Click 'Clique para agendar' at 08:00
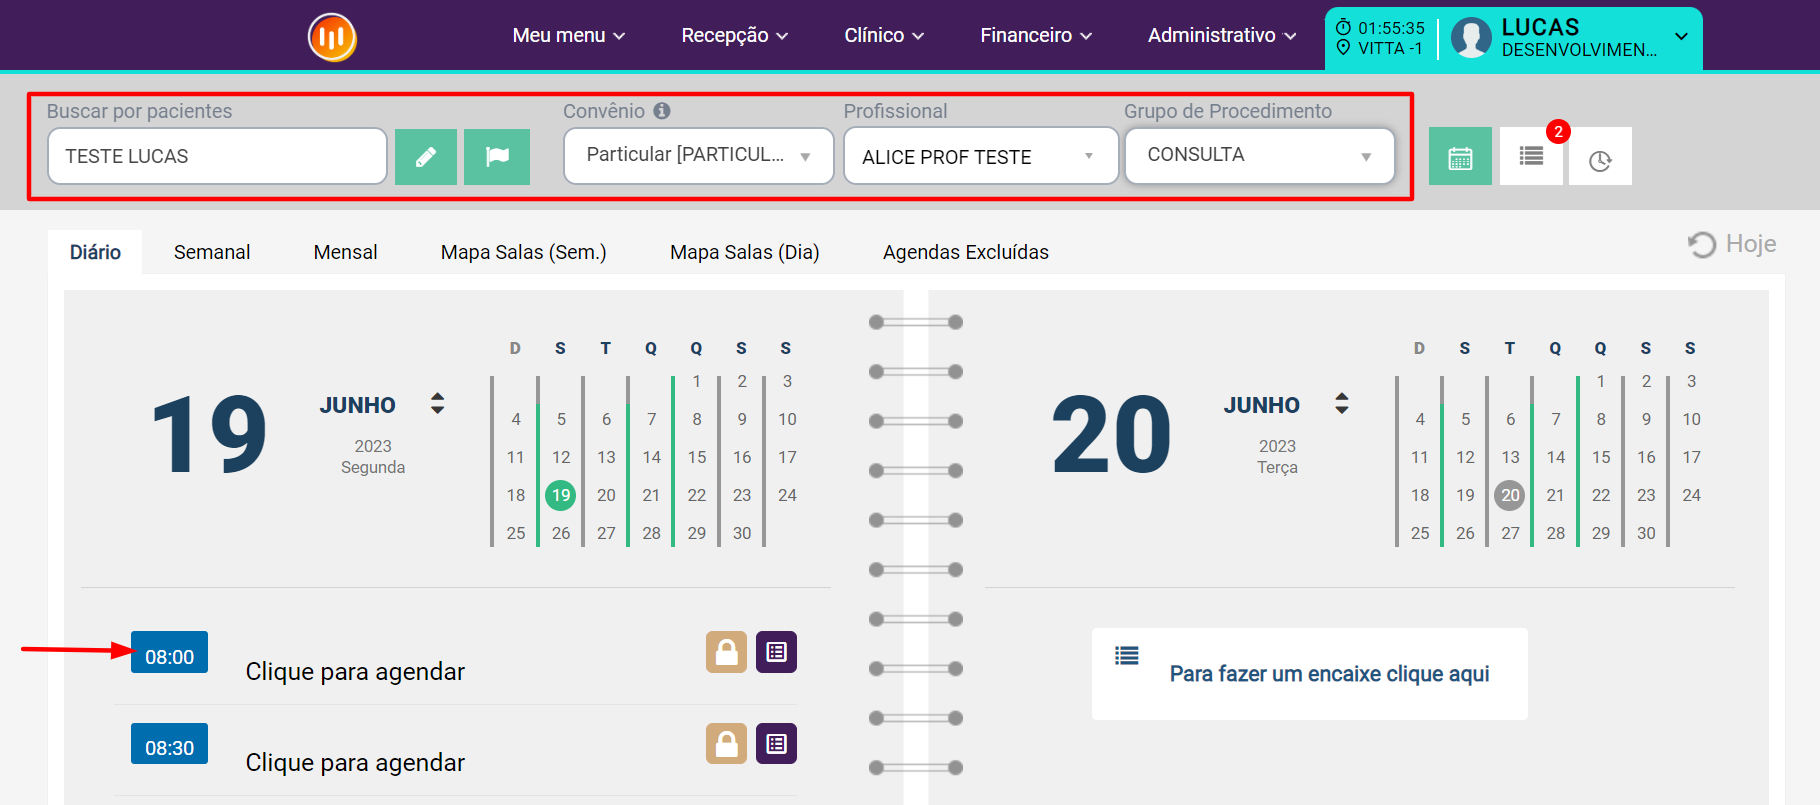This screenshot has width=1820, height=805. coord(355,672)
